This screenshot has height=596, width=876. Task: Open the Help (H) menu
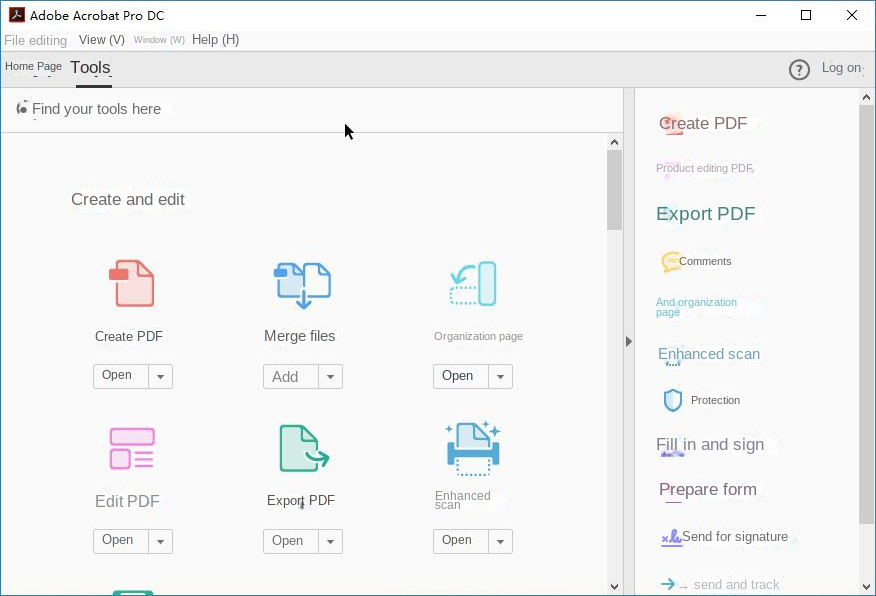[215, 40]
